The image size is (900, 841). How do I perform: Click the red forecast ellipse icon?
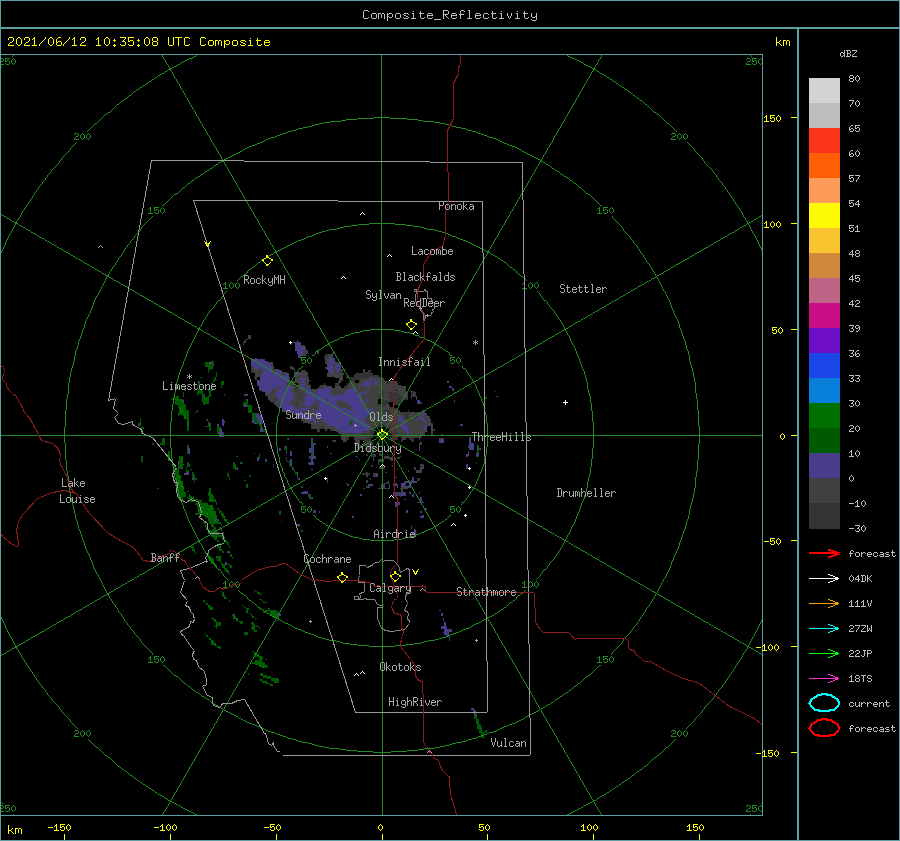[x=824, y=728]
